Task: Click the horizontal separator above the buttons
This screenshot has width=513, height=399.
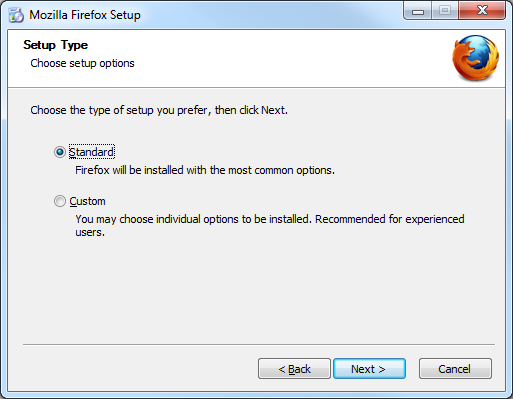Action: click(x=259, y=344)
